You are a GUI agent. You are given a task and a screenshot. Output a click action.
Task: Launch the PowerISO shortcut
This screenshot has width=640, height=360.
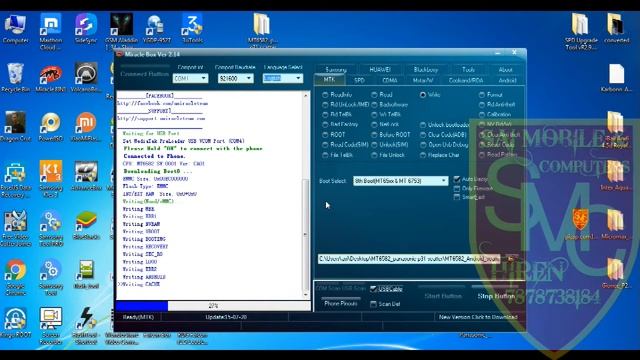pos(51,127)
